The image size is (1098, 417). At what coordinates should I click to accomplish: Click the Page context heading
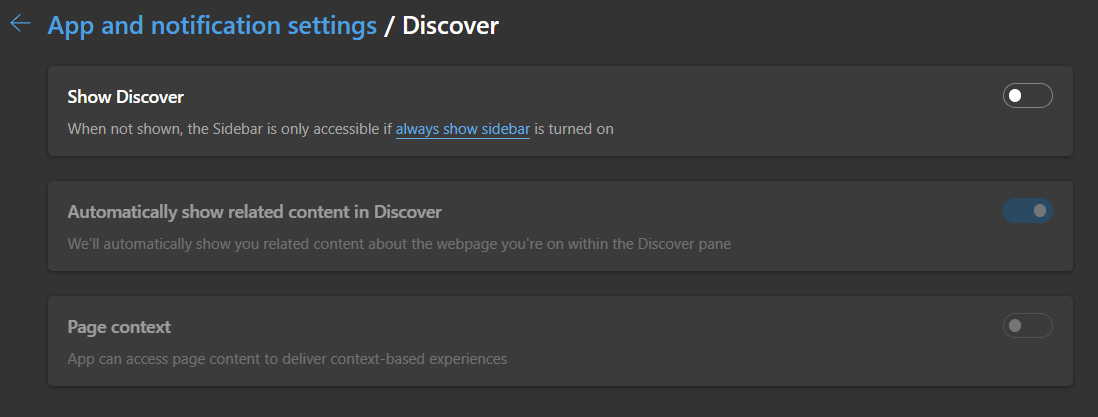coord(119,327)
